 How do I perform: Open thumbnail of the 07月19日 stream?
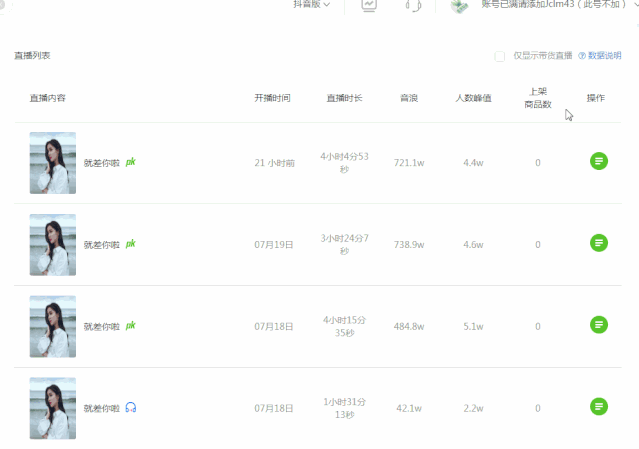coord(53,244)
